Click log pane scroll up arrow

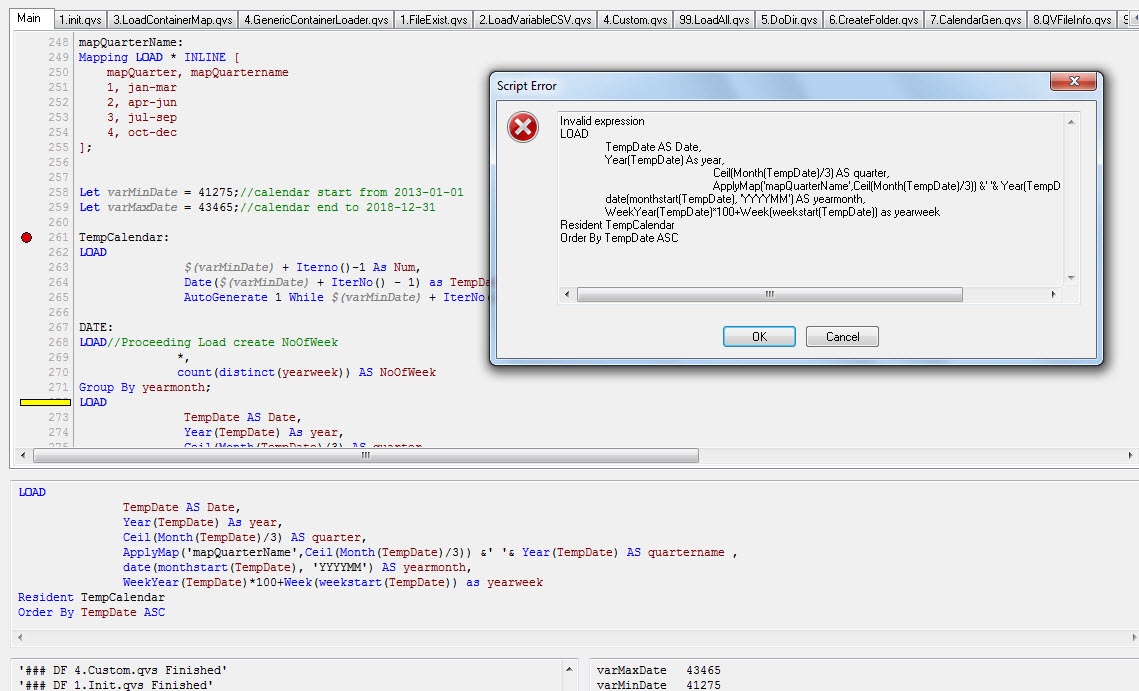[x=570, y=669]
